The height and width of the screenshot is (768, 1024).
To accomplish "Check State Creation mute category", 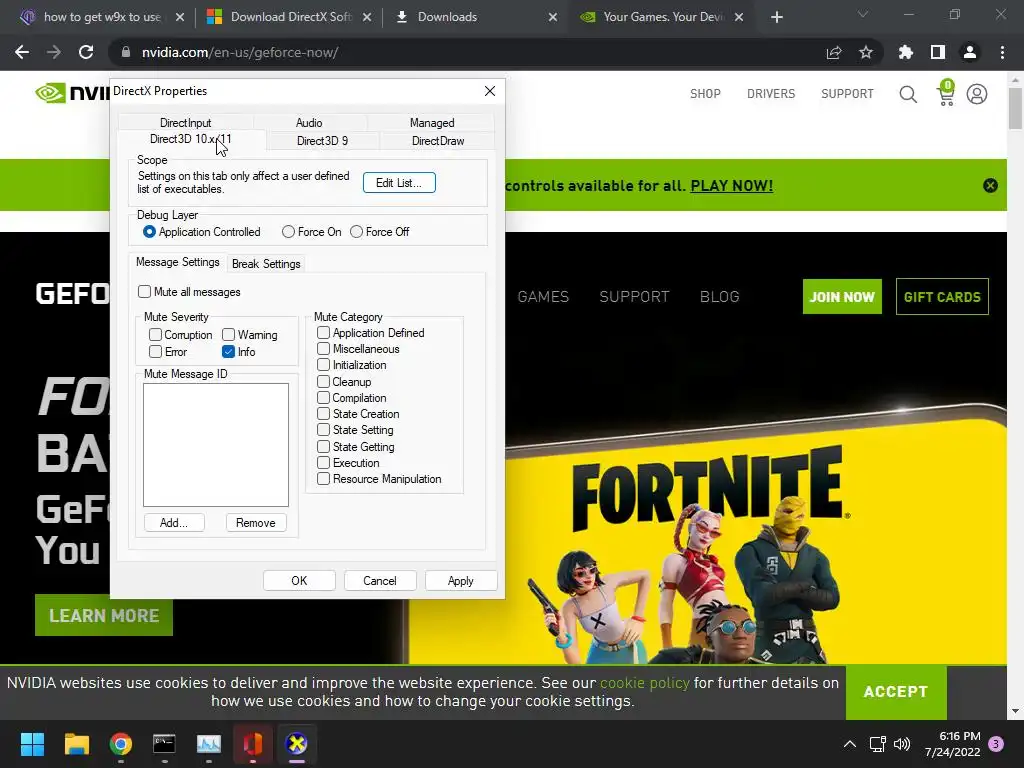I will pyautogui.click(x=323, y=413).
